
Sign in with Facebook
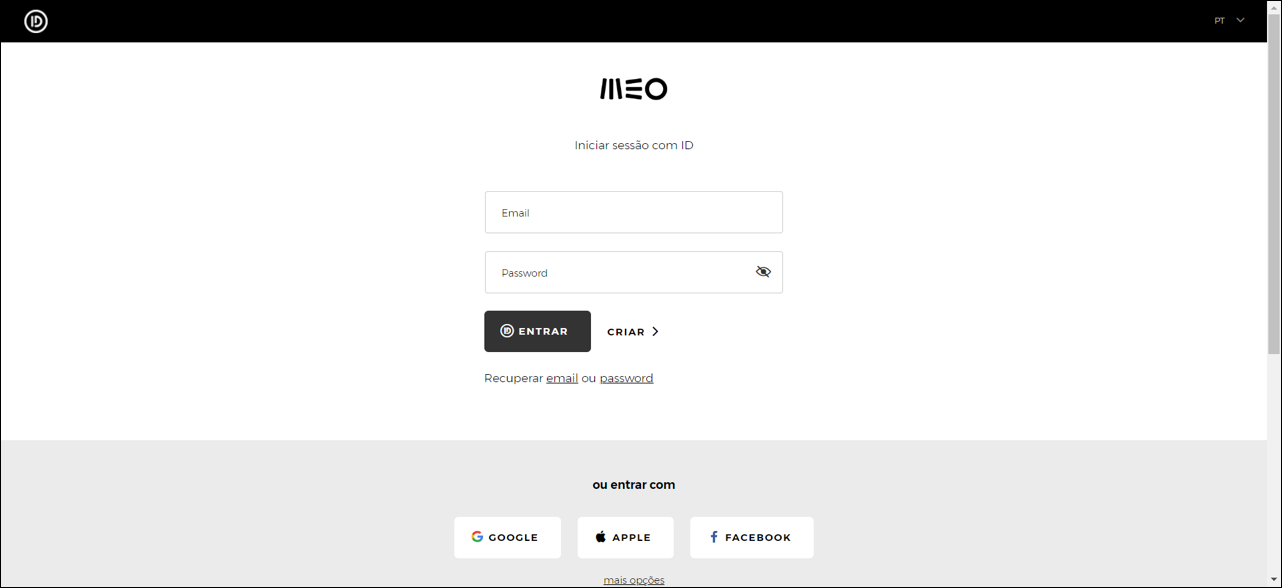(751, 536)
